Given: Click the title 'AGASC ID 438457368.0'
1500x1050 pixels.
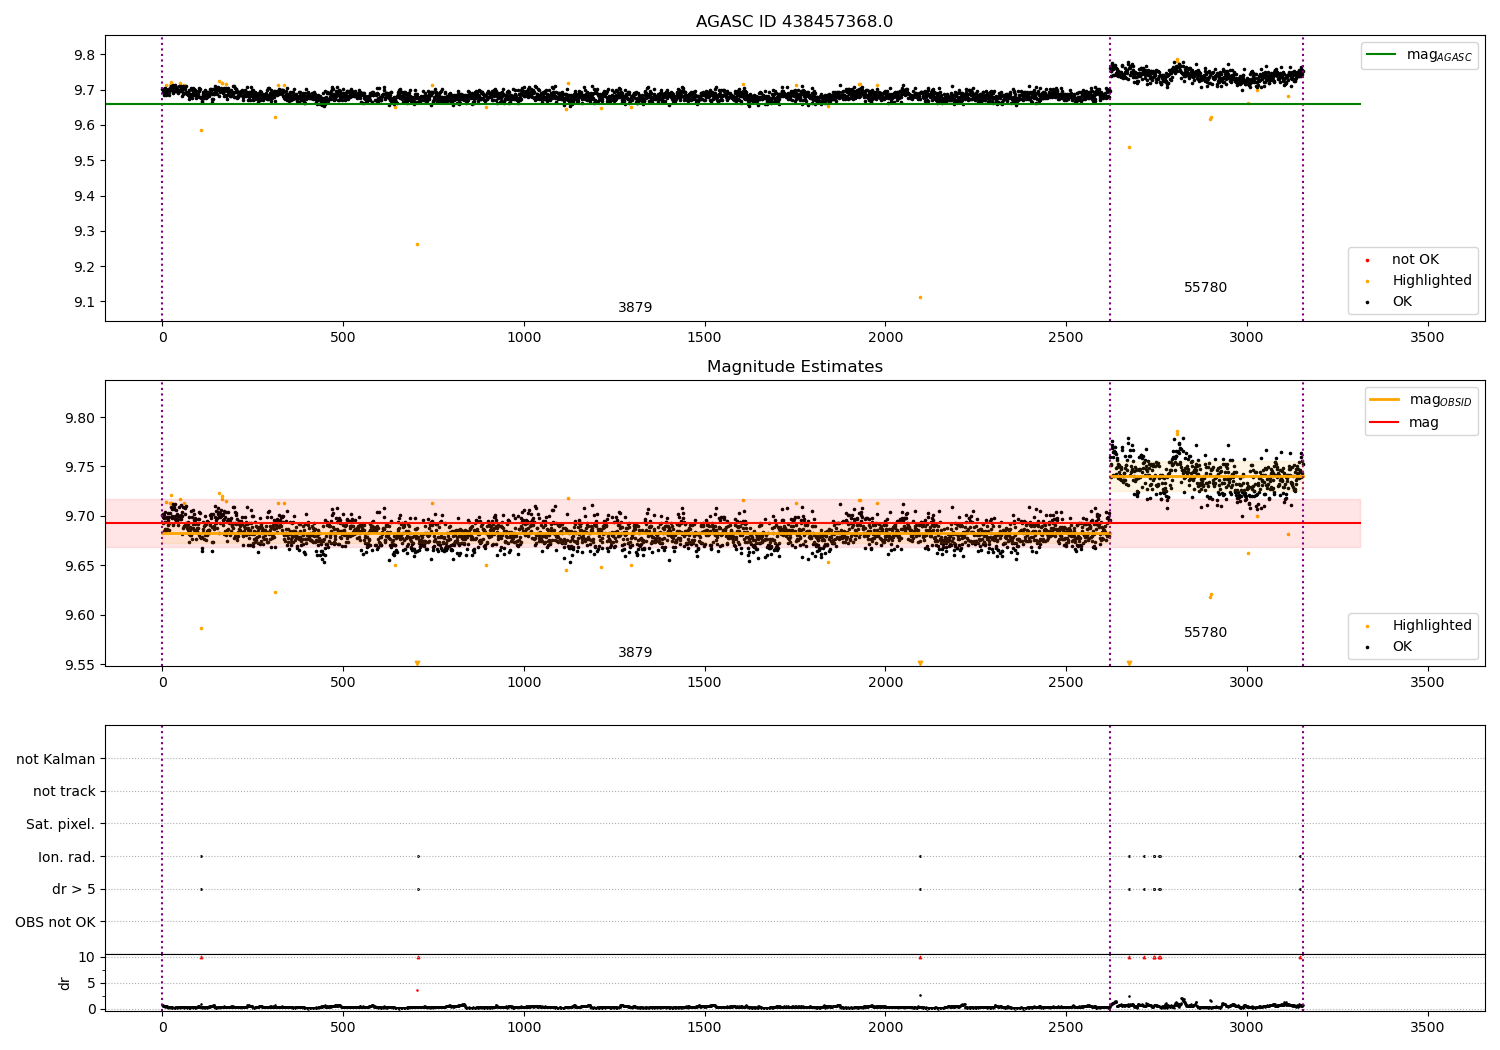Looking at the screenshot, I should 794,22.
